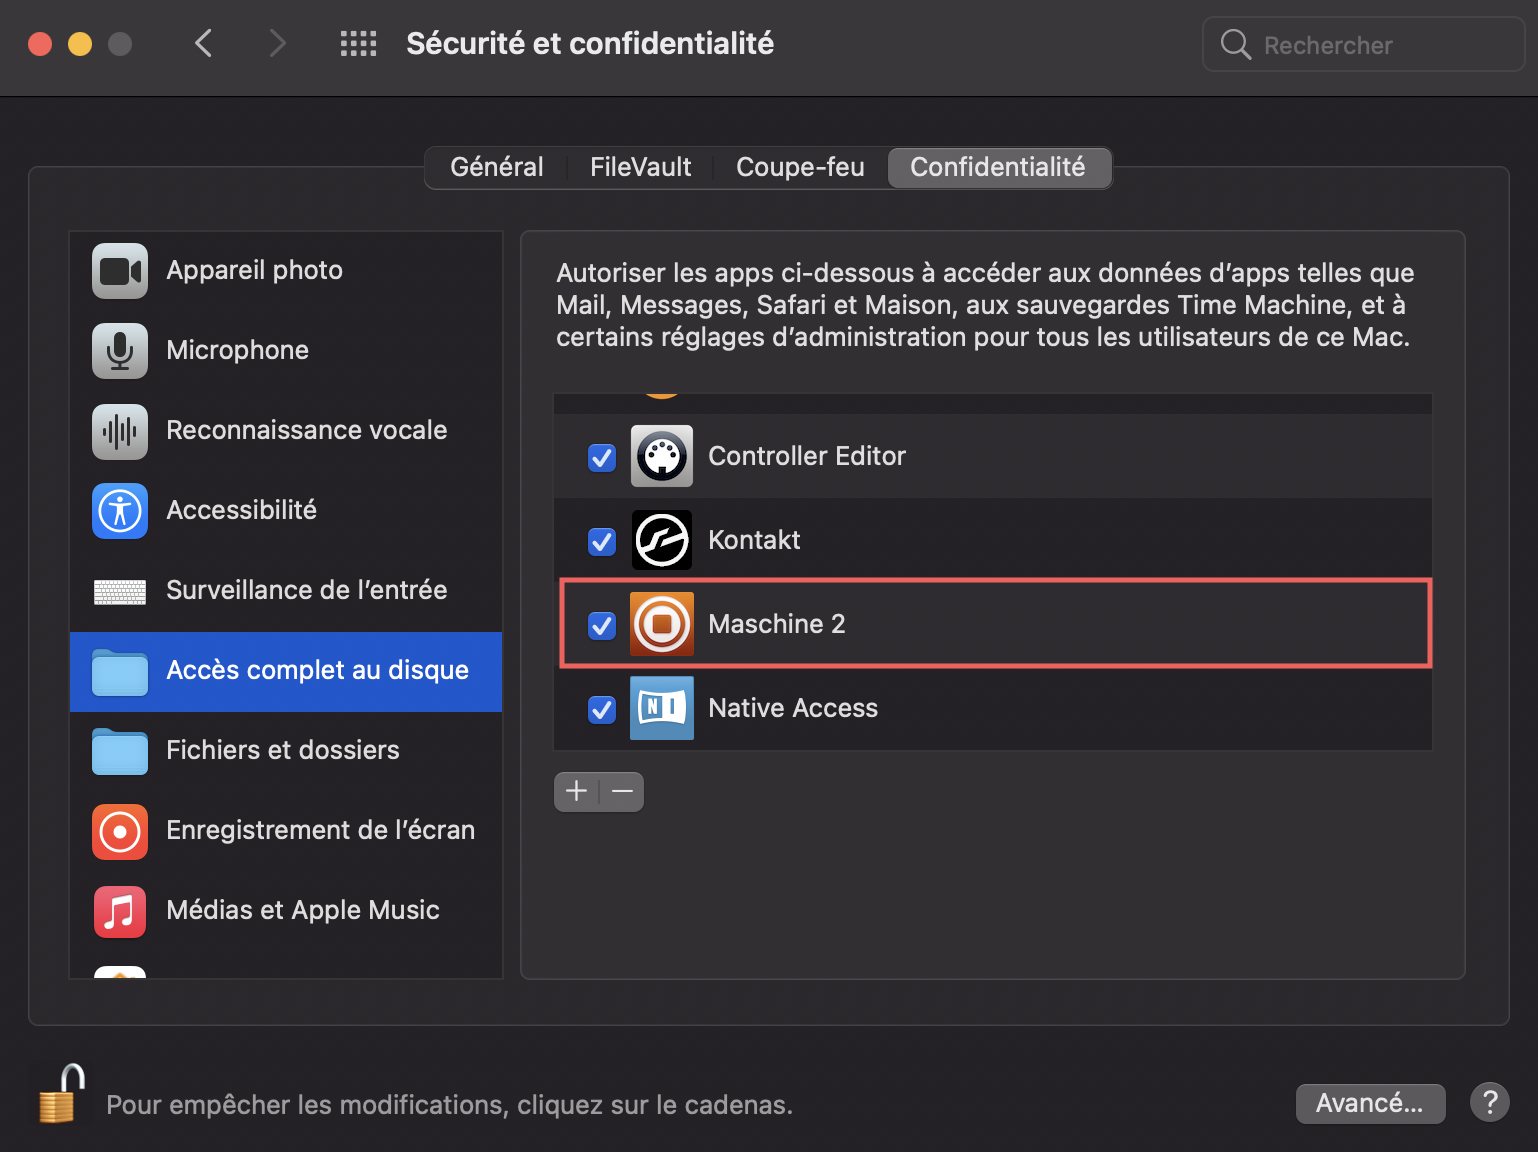Select Surveillance de l'entrée category
This screenshot has width=1538, height=1152.
(x=286, y=591)
